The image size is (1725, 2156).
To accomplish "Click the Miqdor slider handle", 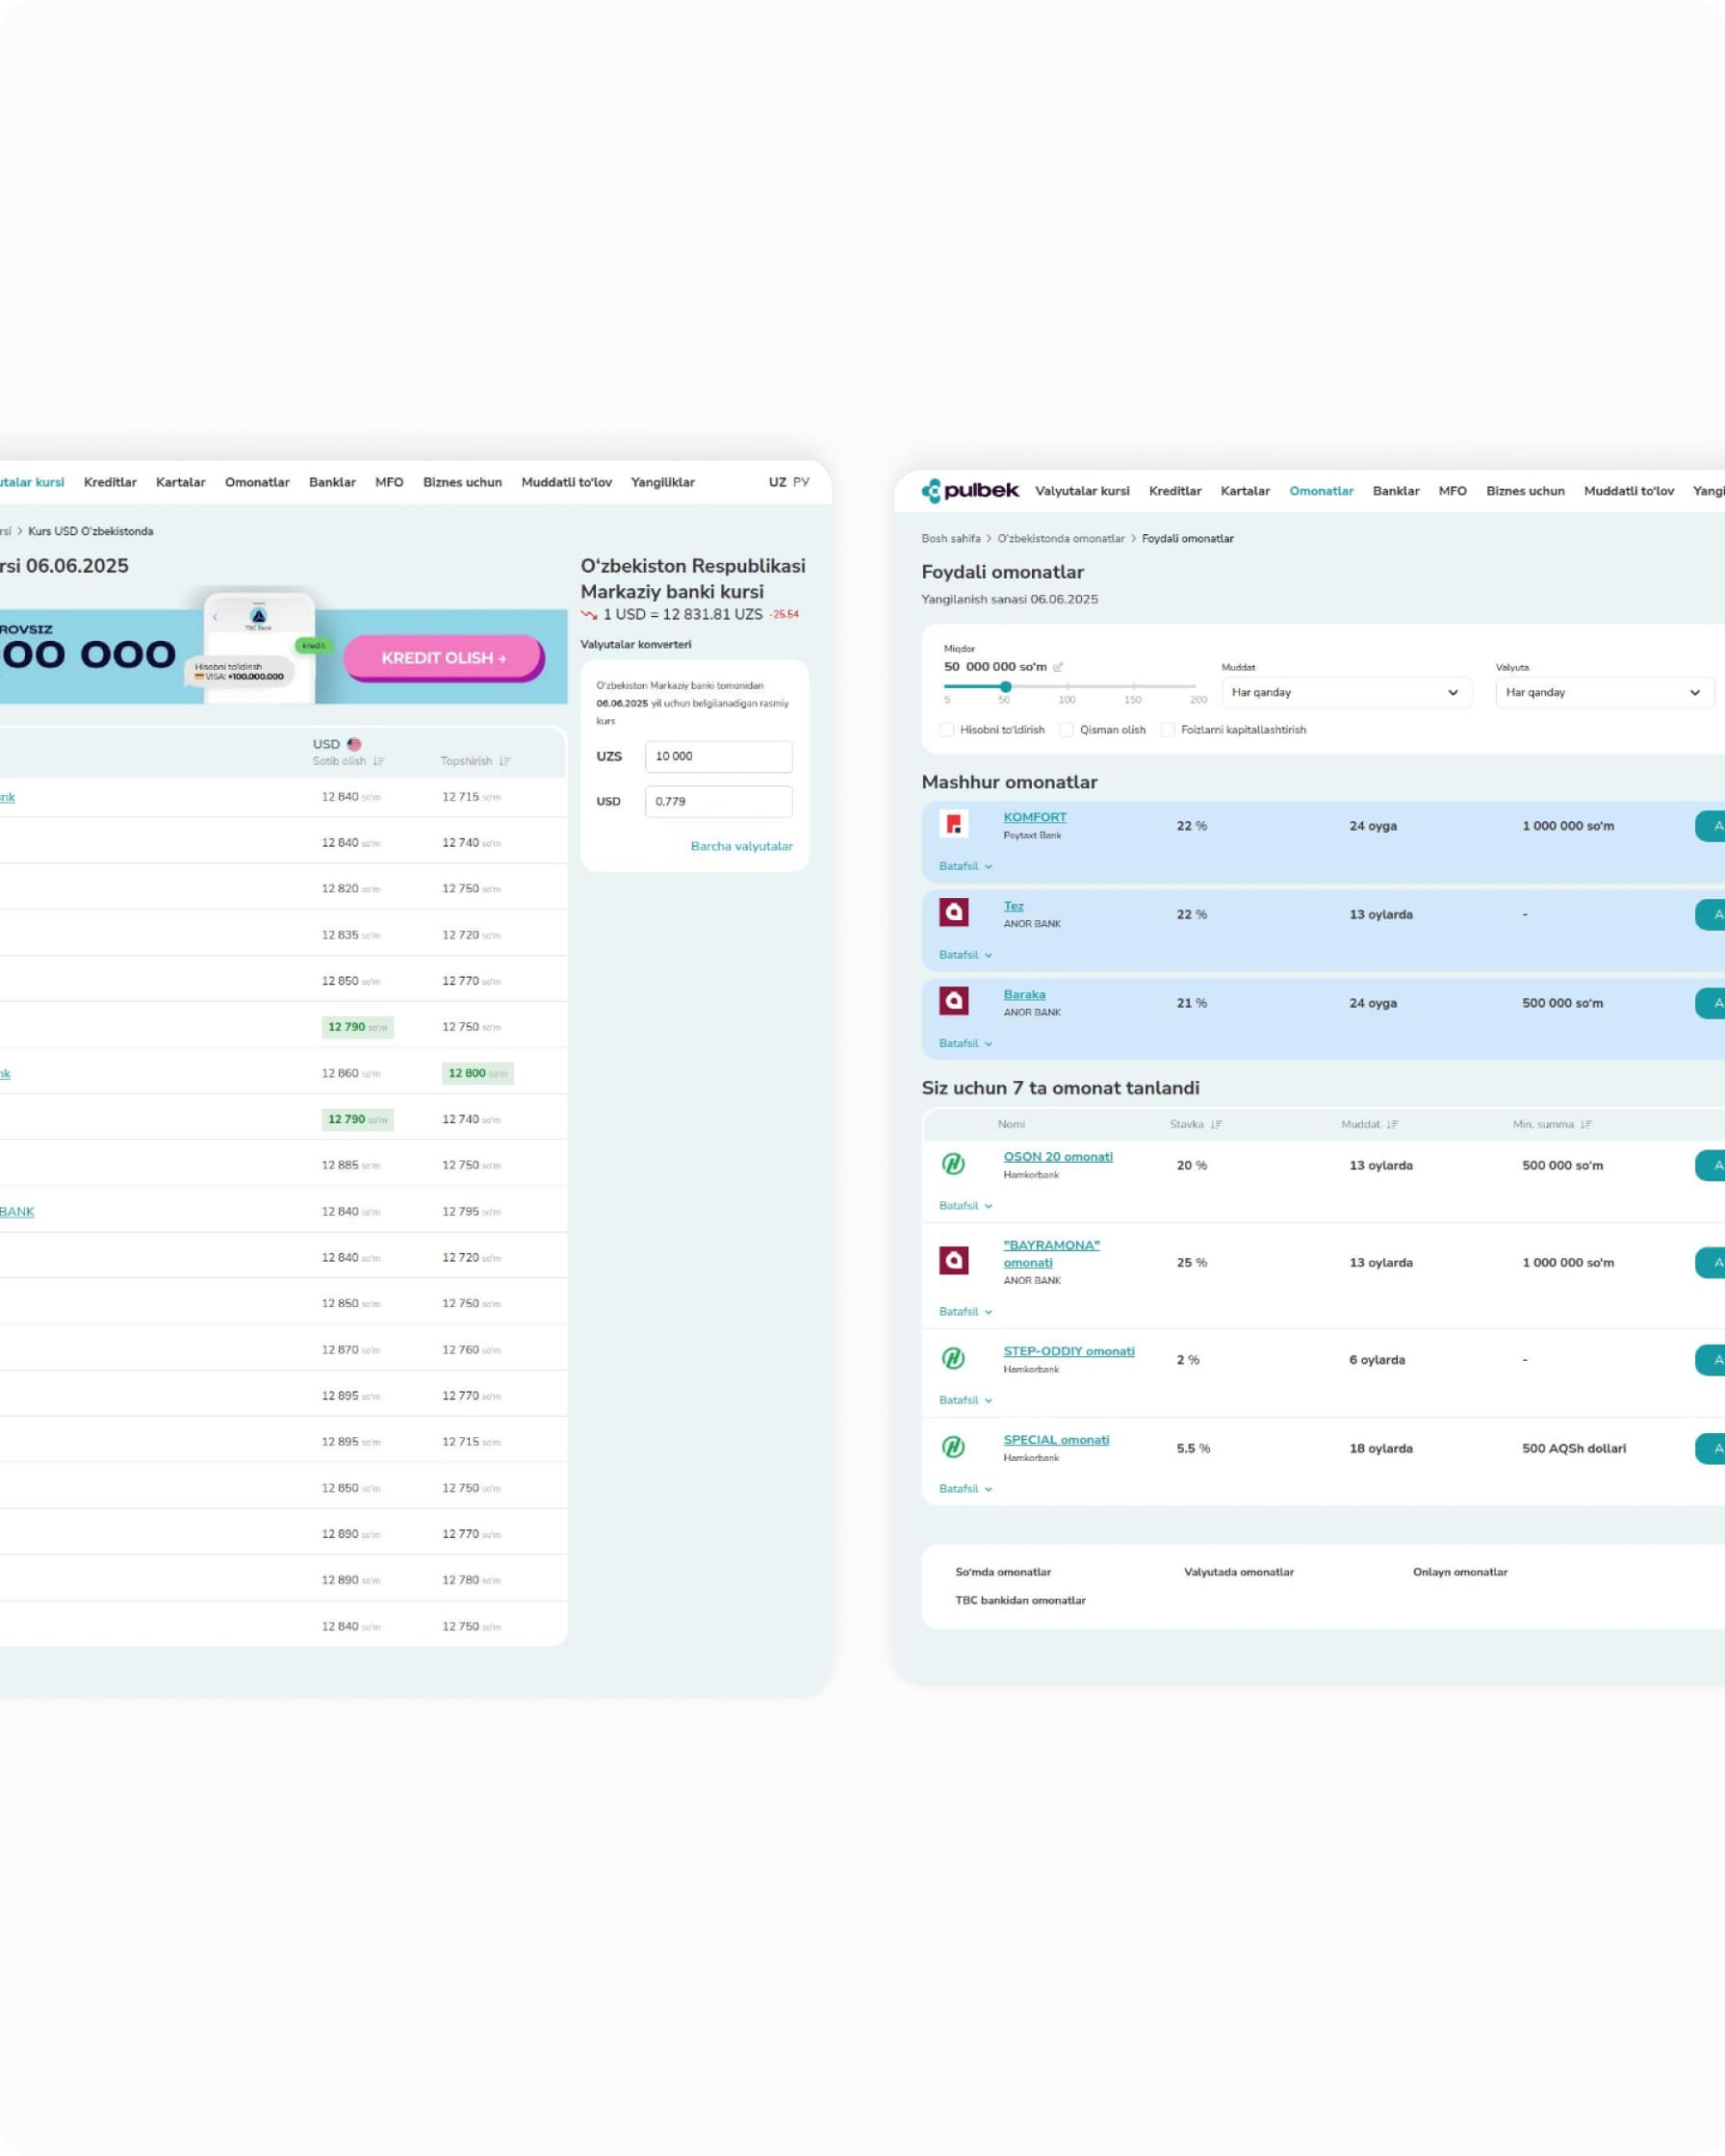I will pyautogui.click(x=1006, y=687).
